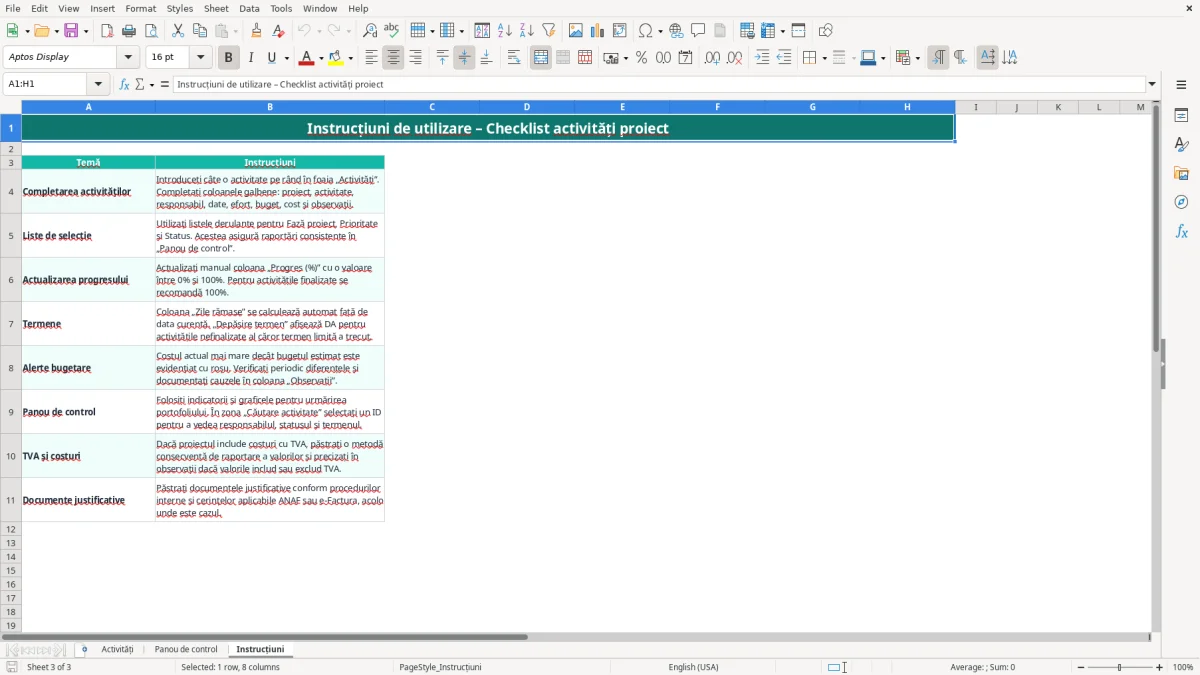Expand the formula bar
The width and height of the screenshot is (1200, 675).
pyautogui.click(x=1152, y=85)
